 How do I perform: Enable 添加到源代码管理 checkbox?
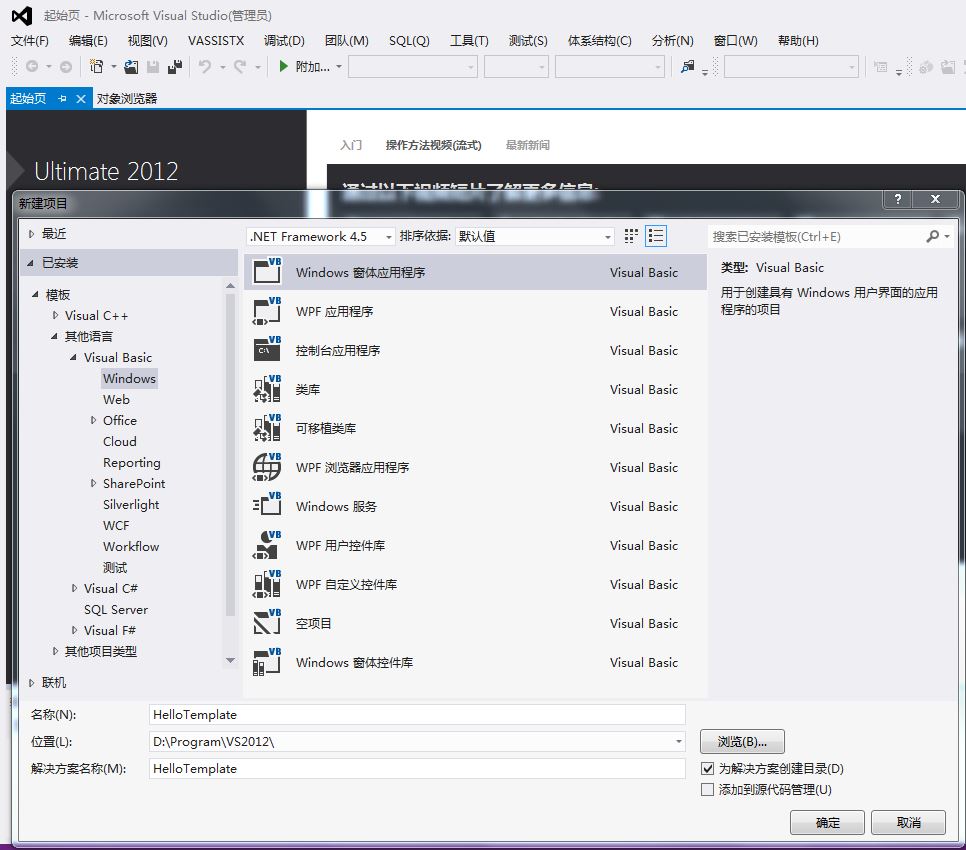coord(707,789)
